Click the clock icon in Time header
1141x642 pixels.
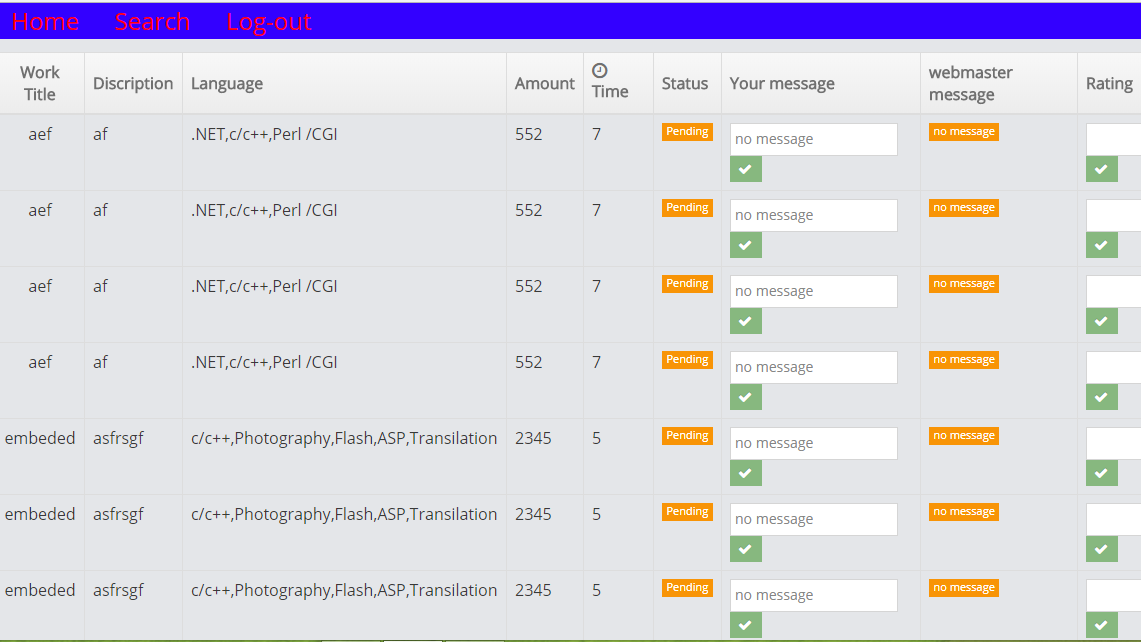point(600,70)
